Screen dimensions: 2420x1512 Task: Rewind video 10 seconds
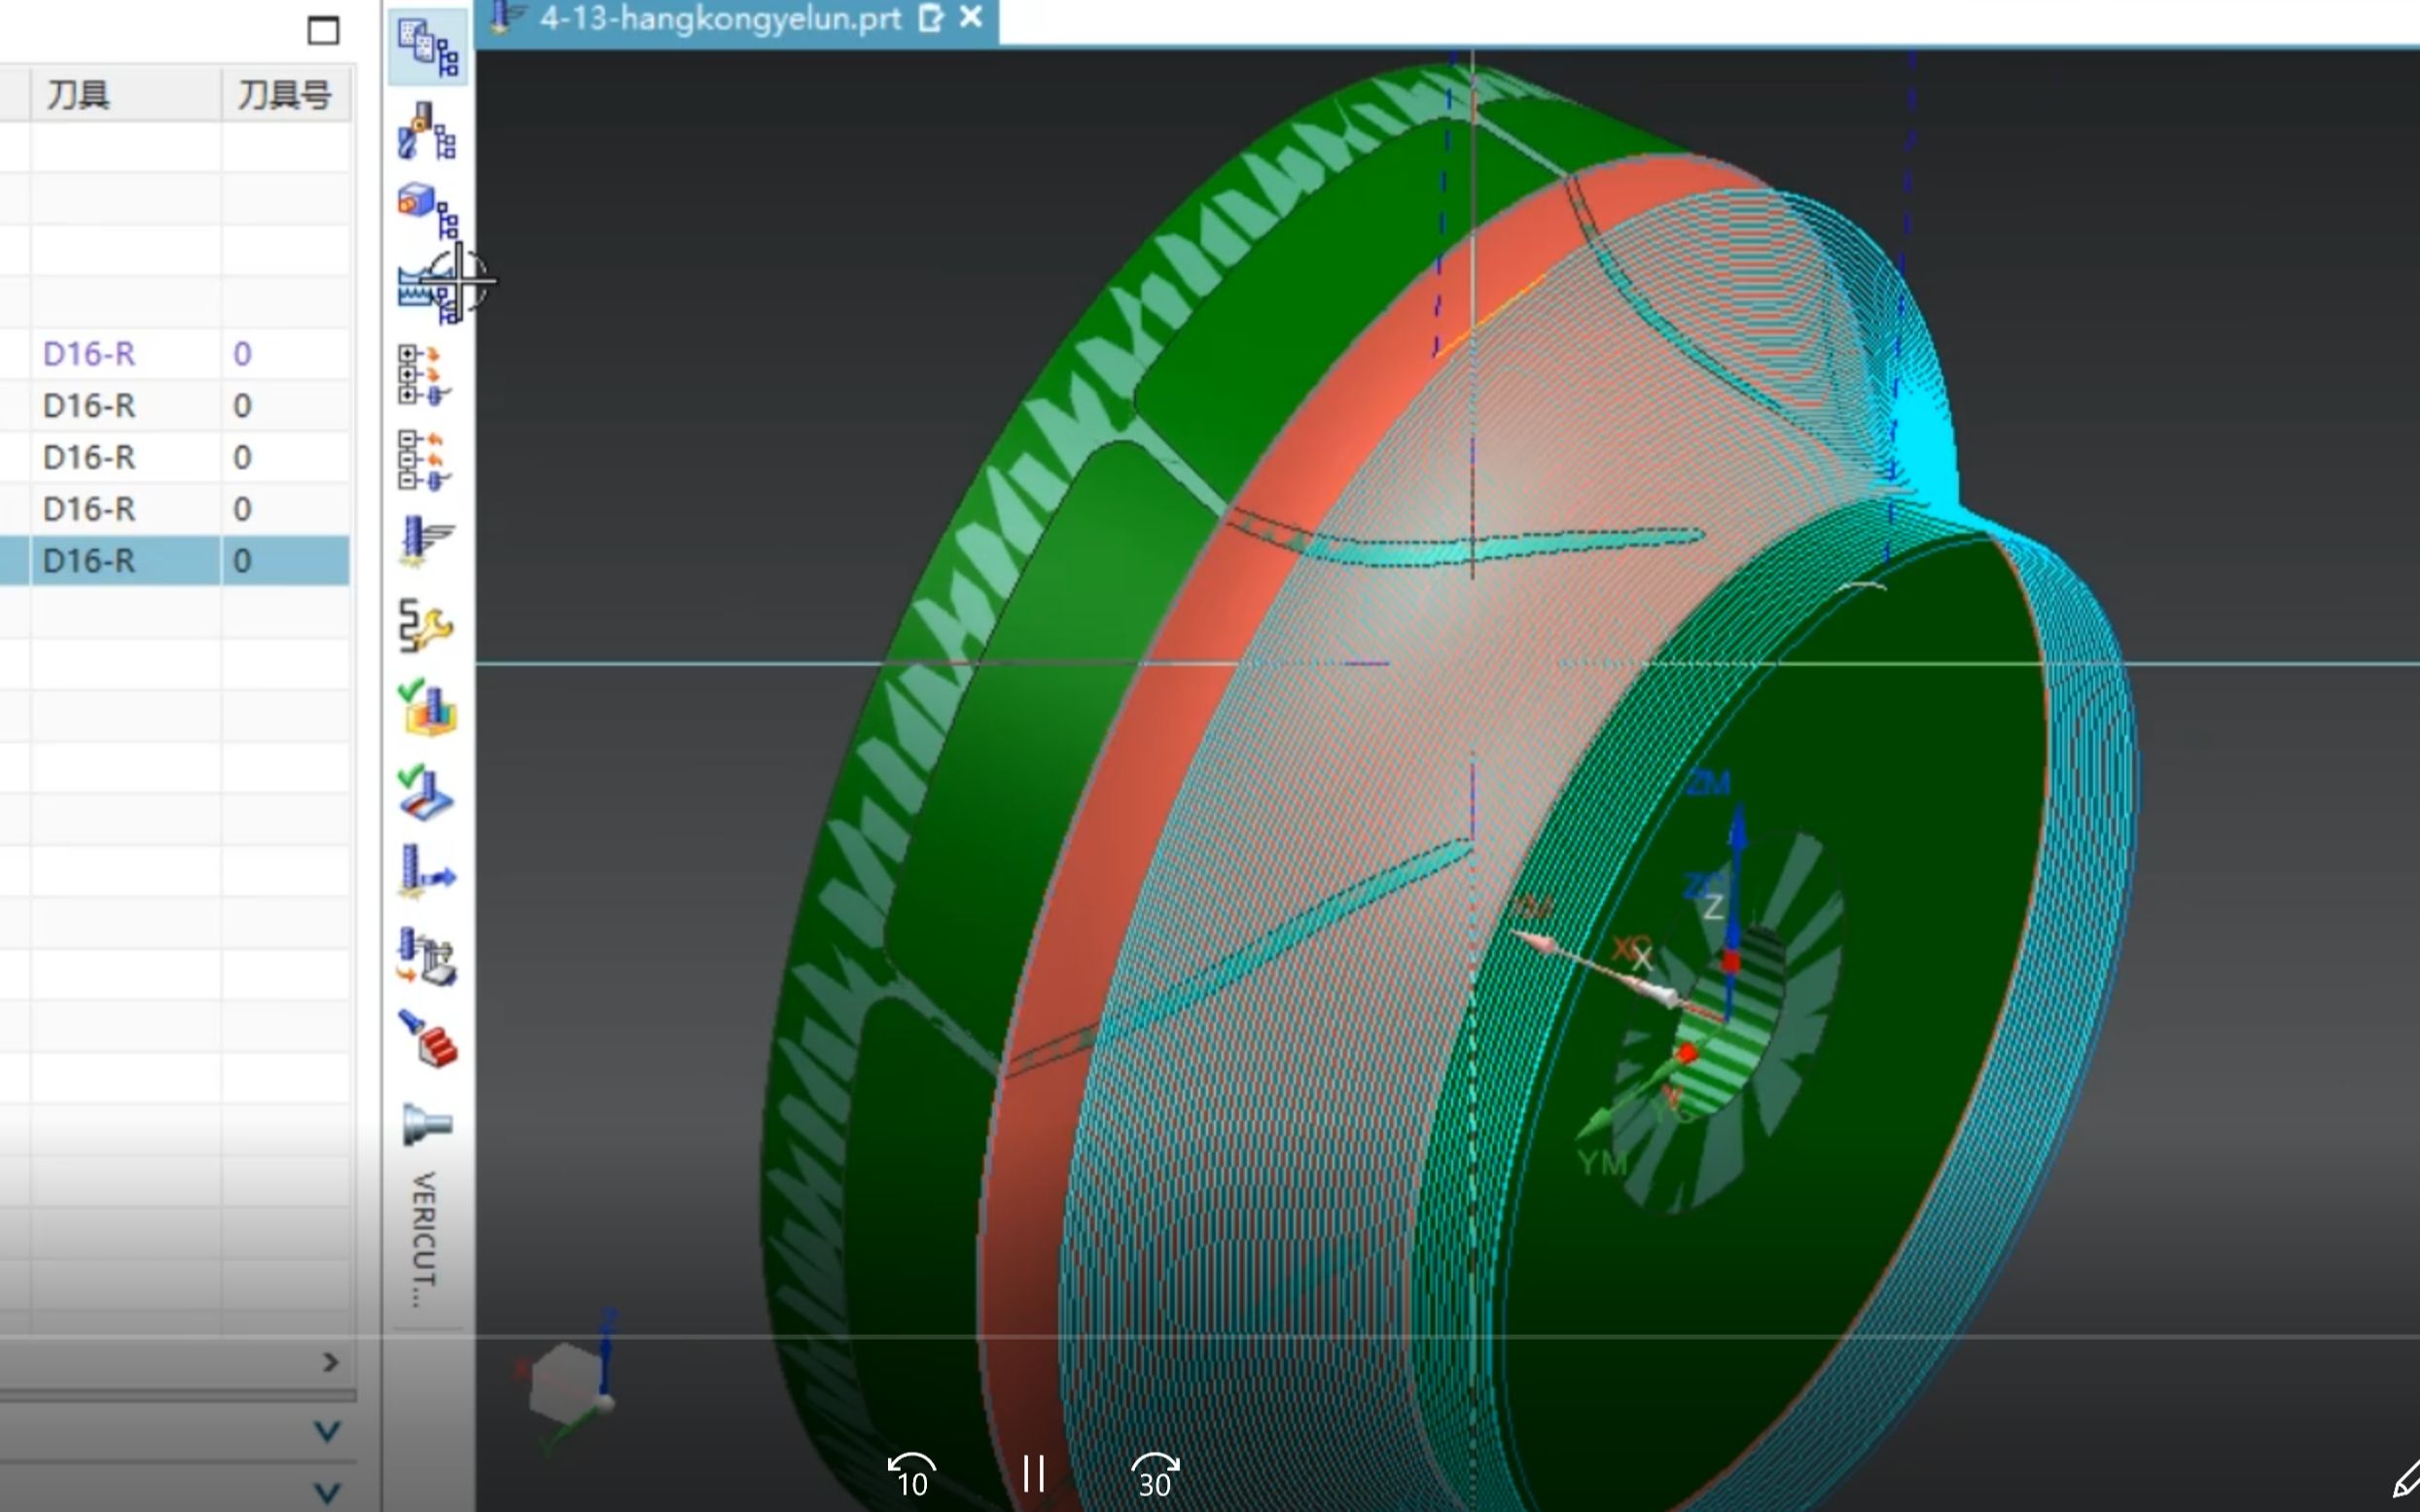(911, 1475)
